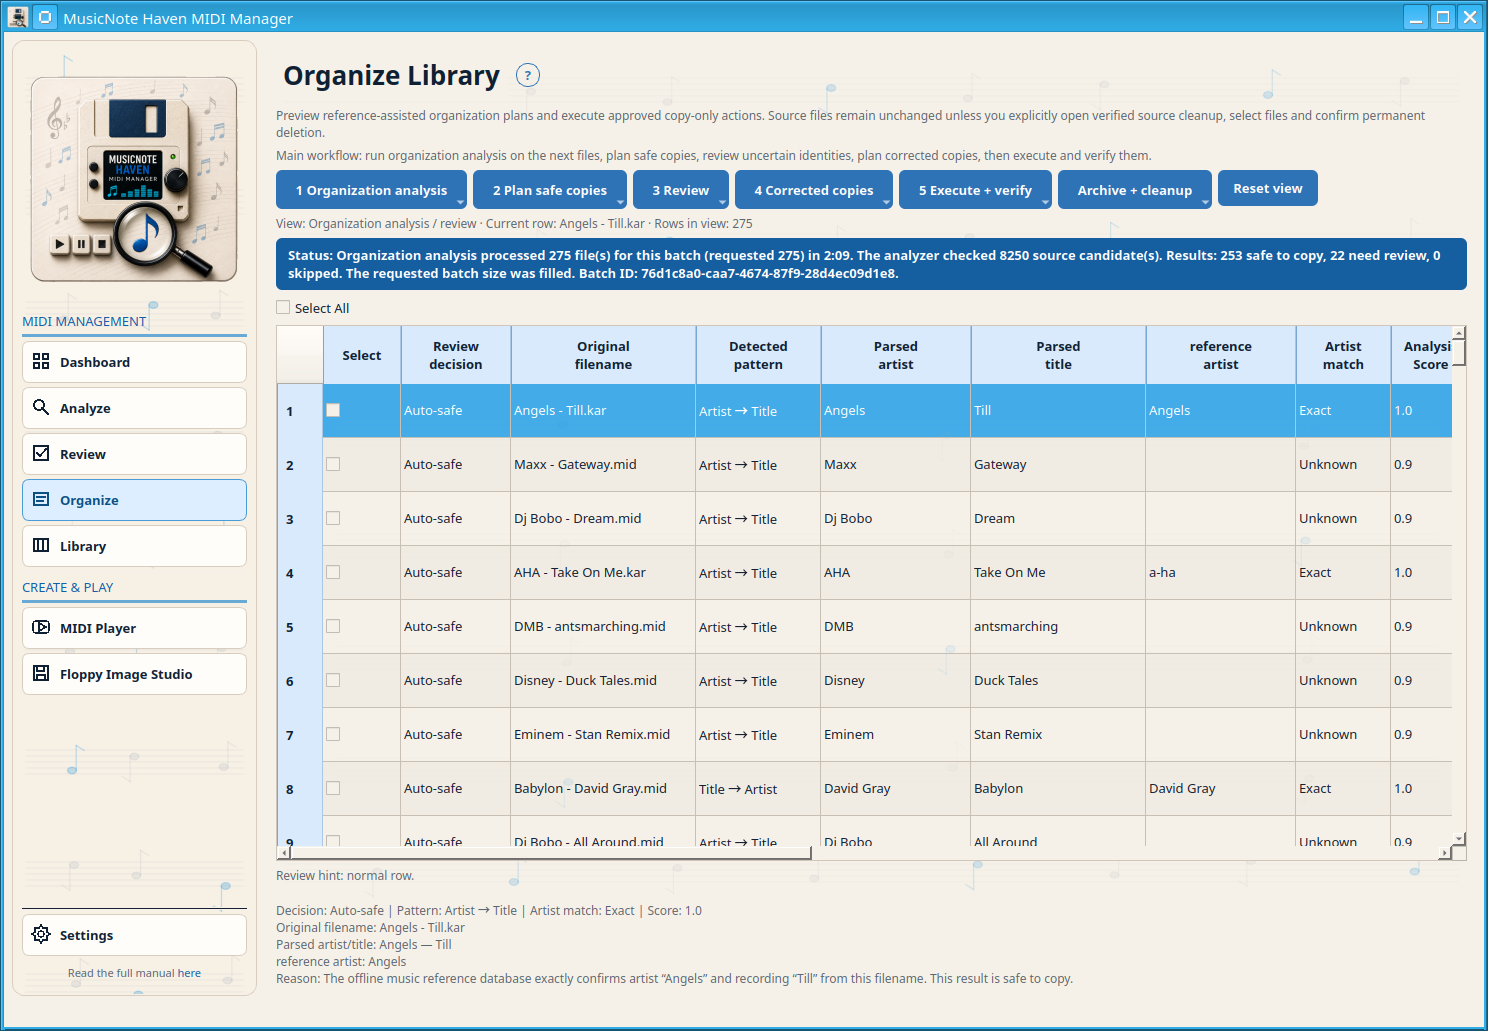The height and width of the screenshot is (1031, 1488).
Task: Click the Dashboard grid icon in sidebar
Action: 41,361
